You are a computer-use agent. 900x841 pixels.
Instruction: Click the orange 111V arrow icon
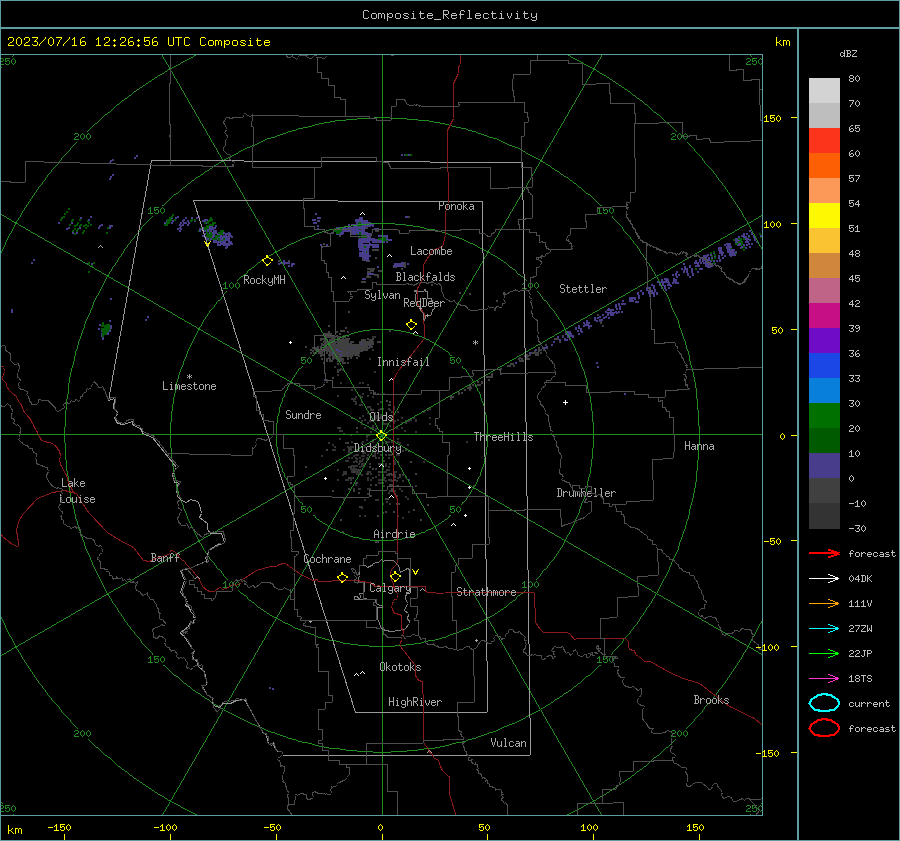click(824, 603)
